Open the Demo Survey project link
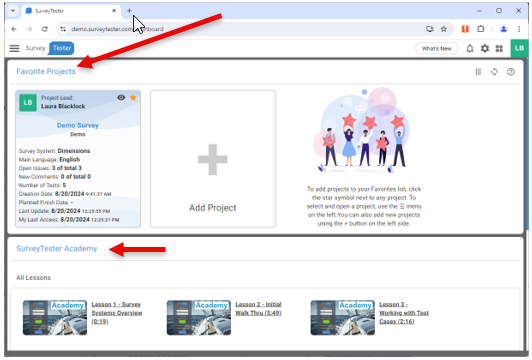 click(x=78, y=125)
